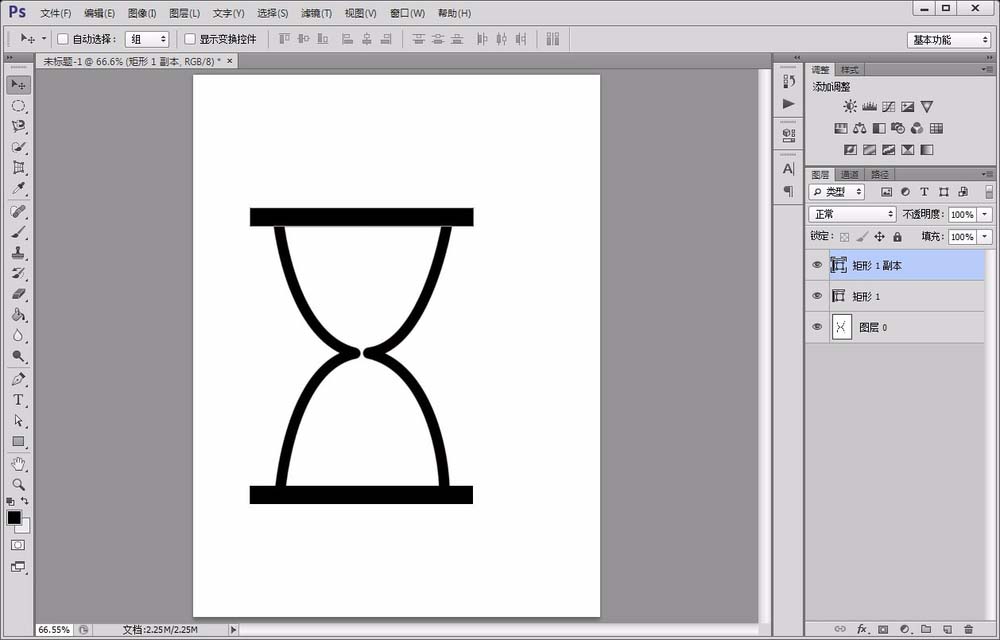Click the foreground color swatch
The width and height of the screenshot is (1000, 640).
pyautogui.click(x=14, y=518)
